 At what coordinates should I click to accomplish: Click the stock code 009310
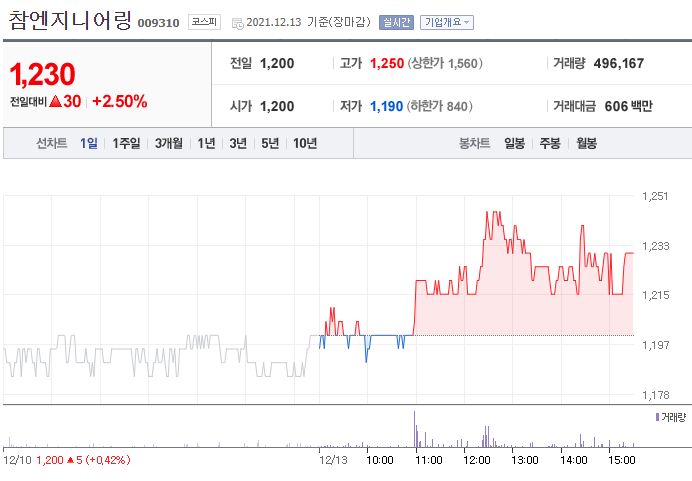(158, 23)
